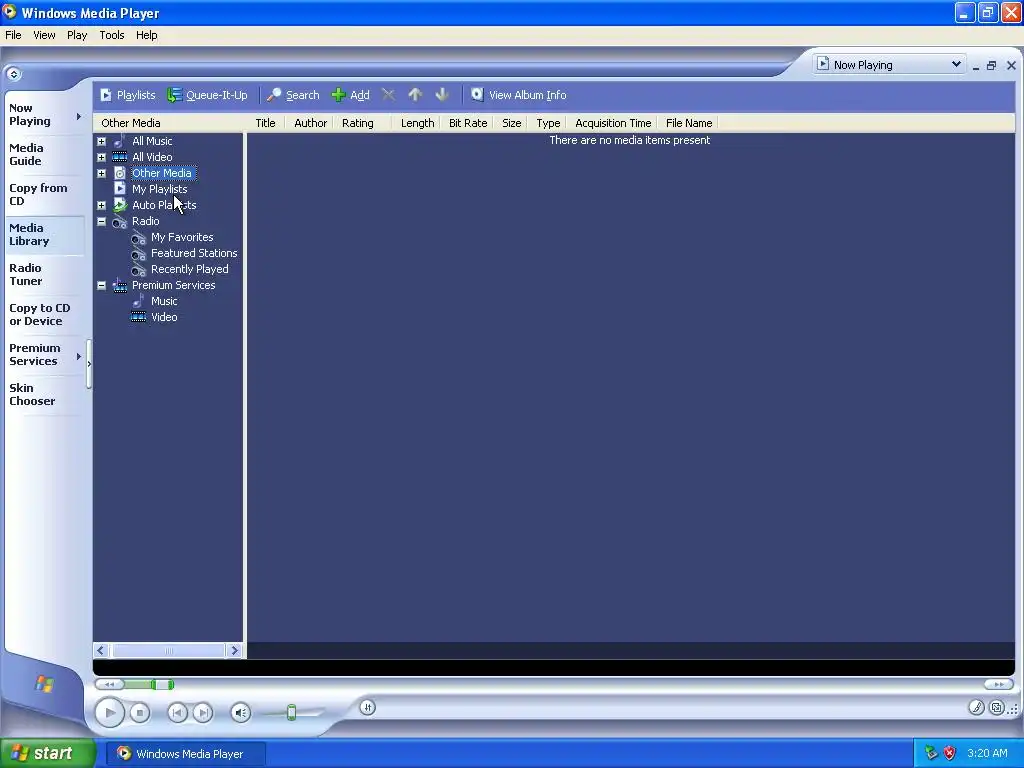Open the Tools menu
Viewport: 1024px width, 768px height.
[x=112, y=35]
